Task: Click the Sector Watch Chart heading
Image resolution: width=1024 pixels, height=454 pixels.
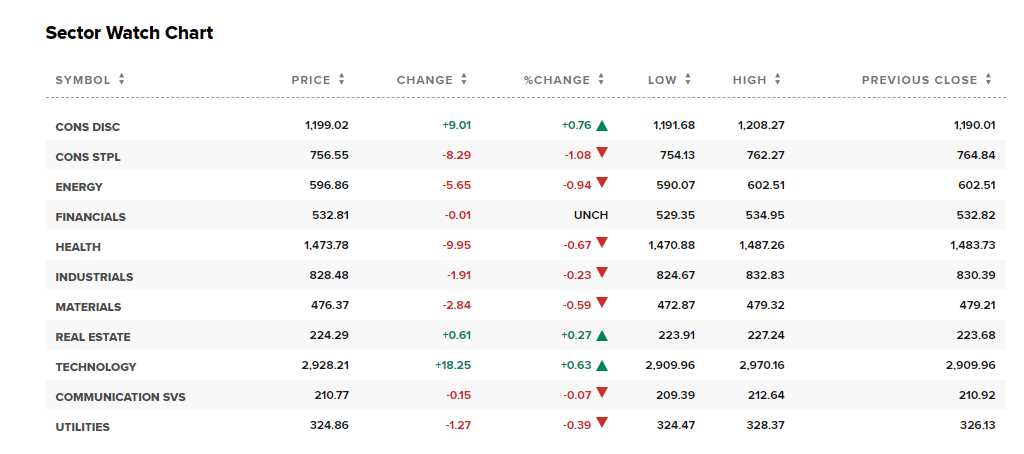Action: tap(129, 33)
